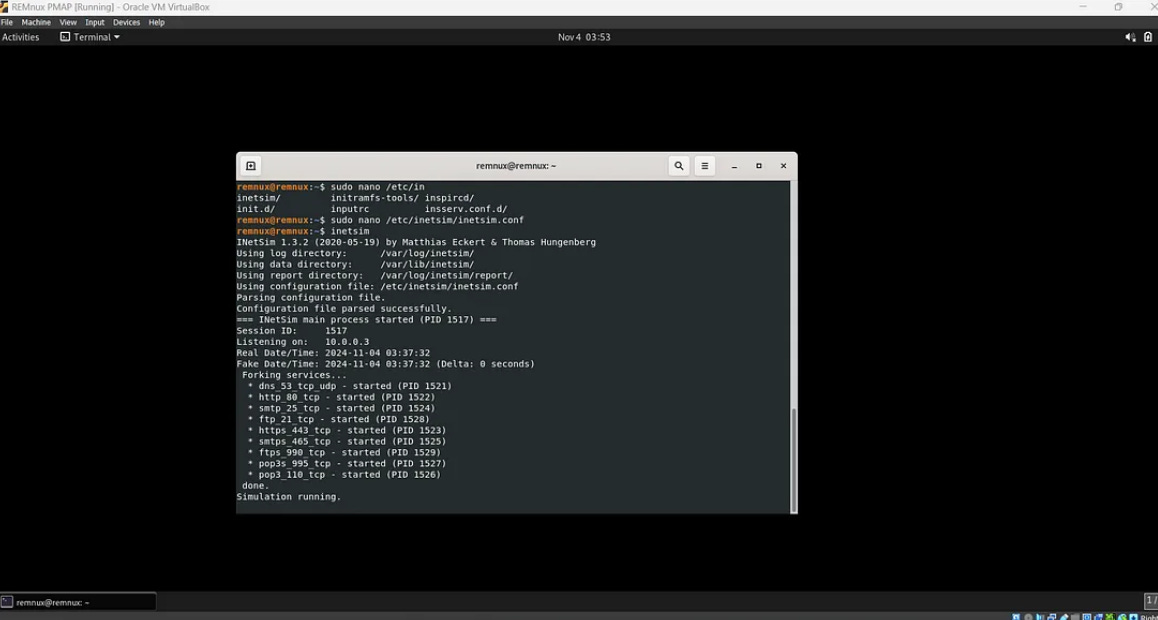Click the 'Using data directory' line

pyautogui.click(x=355, y=264)
